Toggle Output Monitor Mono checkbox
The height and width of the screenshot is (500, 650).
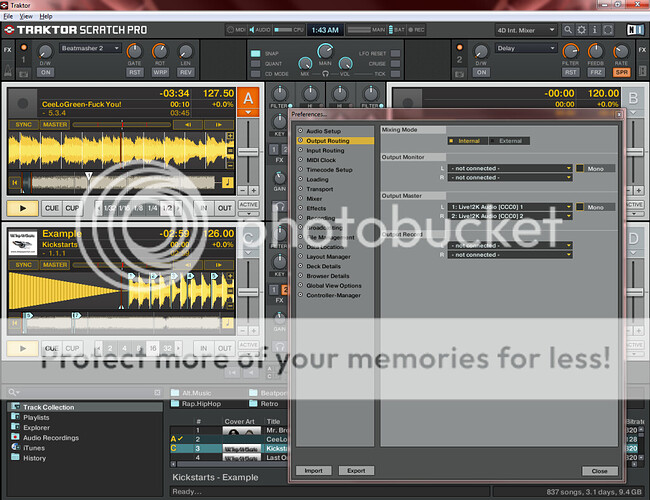pyautogui.click(x=580, y=168)
